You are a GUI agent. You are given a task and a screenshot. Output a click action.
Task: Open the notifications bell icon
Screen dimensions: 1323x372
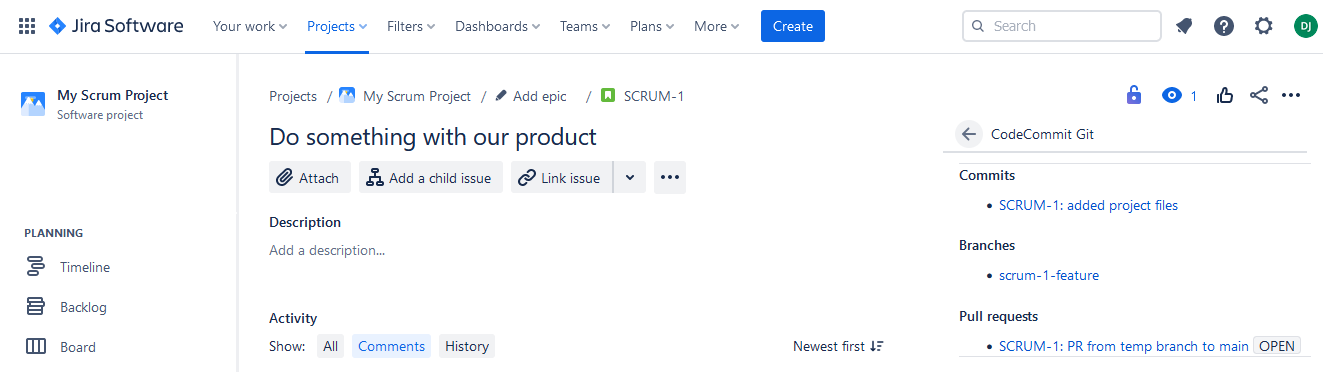click(1184, 26)
